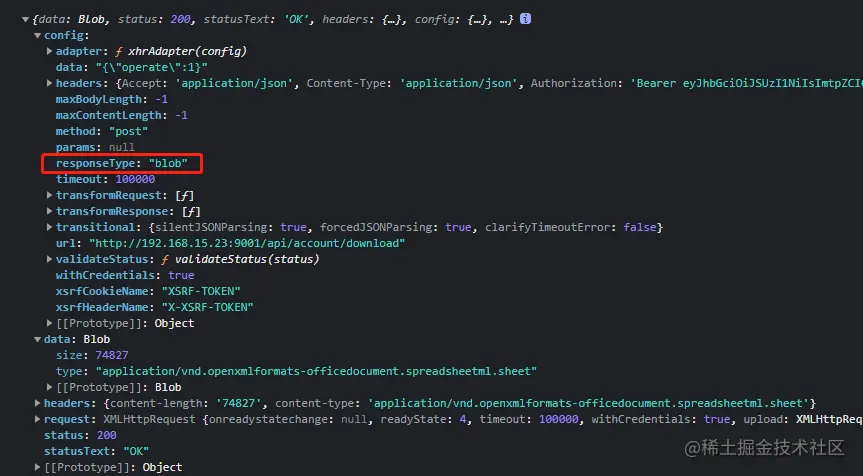Image resolution: width=863 pixels, height=476 pixels.
Task: Expand the config headers with Authorization Bearer
Action: tap(50, 83)
